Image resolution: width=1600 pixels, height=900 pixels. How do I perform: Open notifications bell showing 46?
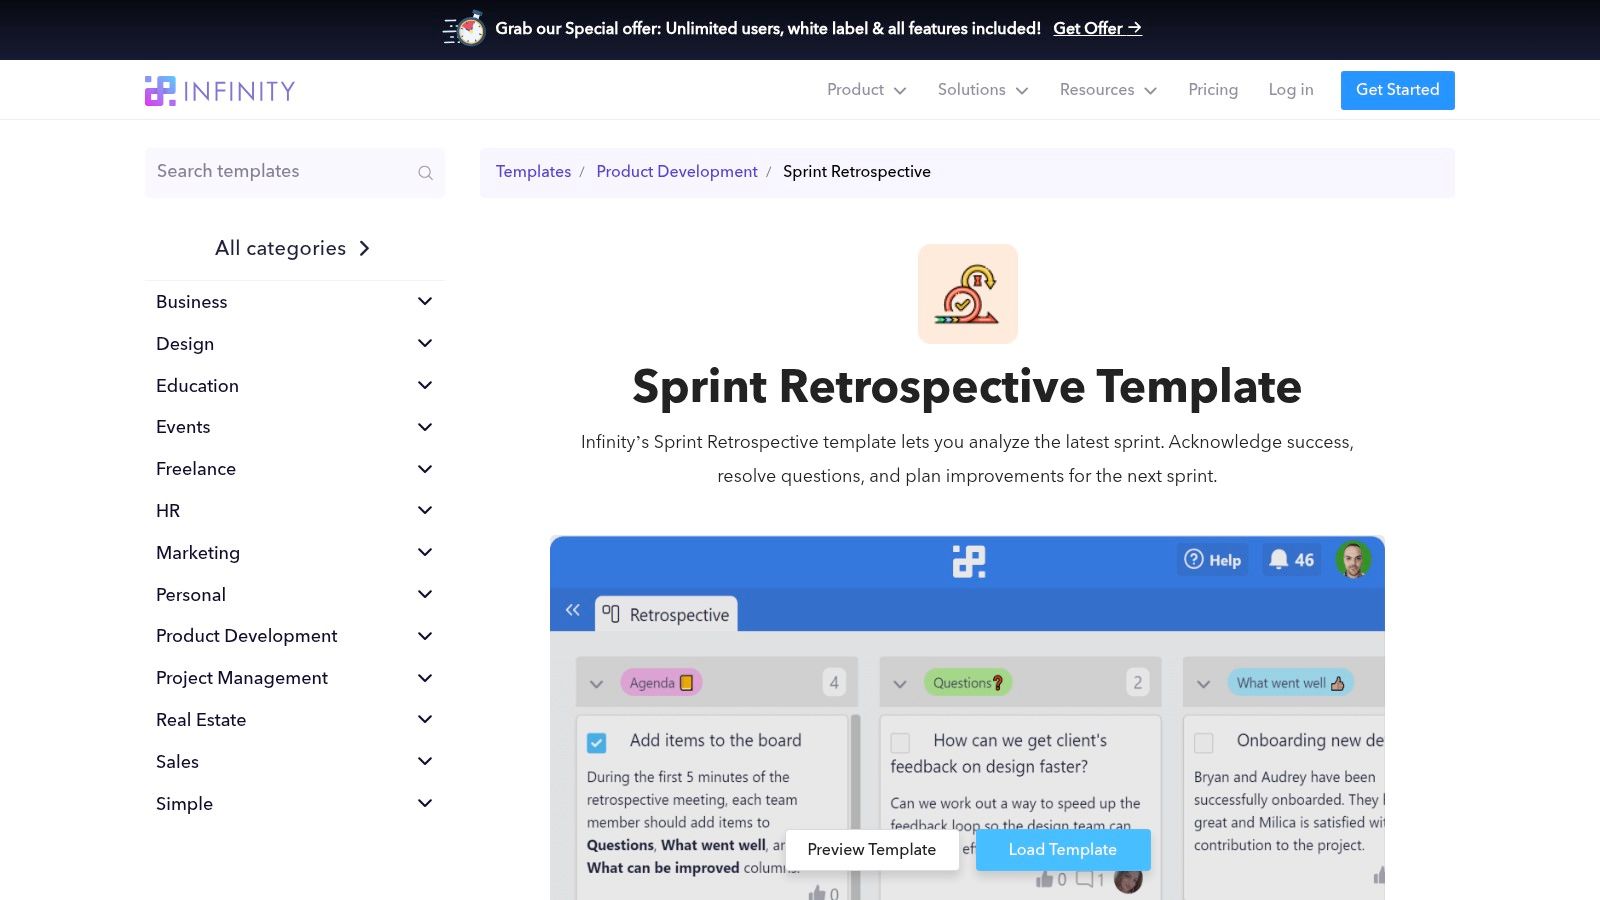pos(1291,560)
